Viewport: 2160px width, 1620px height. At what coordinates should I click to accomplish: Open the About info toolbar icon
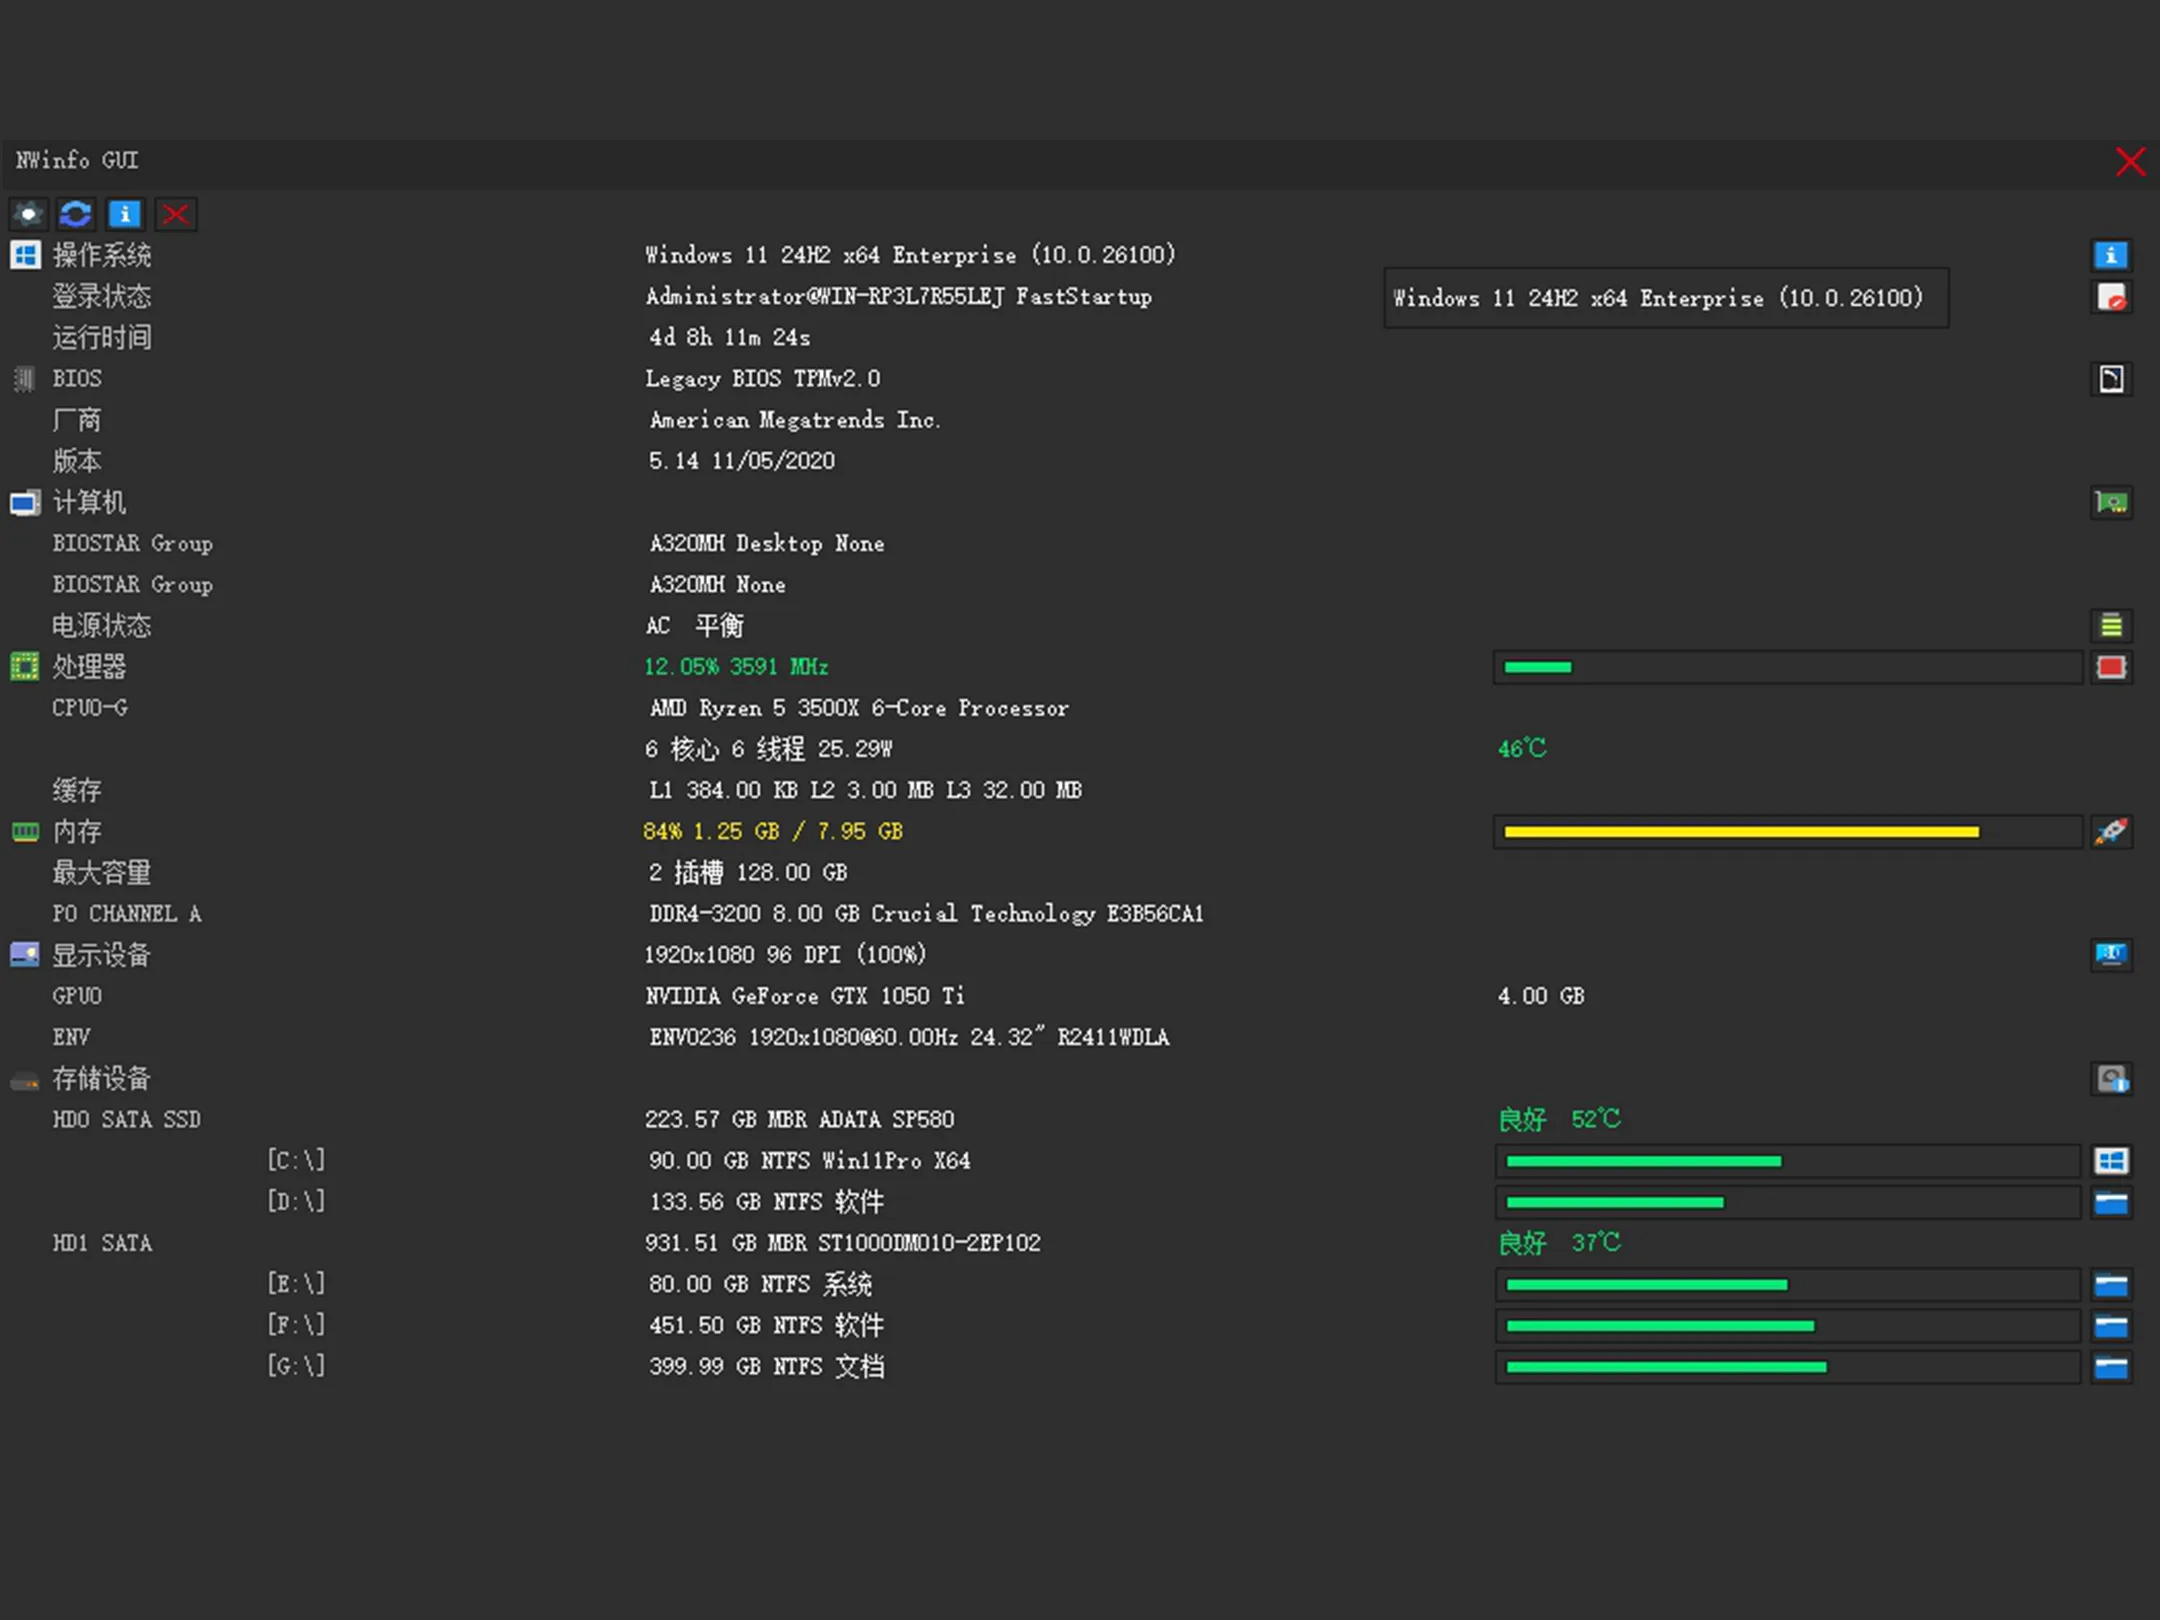125,214
